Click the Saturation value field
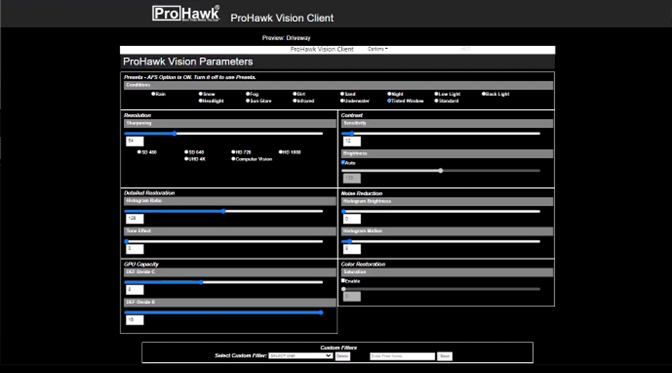This screenshot has width=672, height=373. [352, 296]
